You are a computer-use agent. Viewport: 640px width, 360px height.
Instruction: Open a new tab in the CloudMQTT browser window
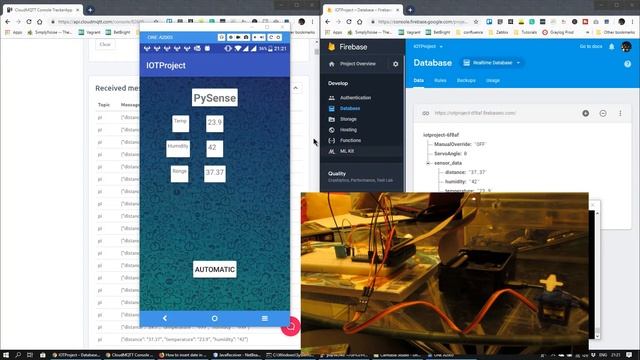pyautogui.click(x=90, y=9)
